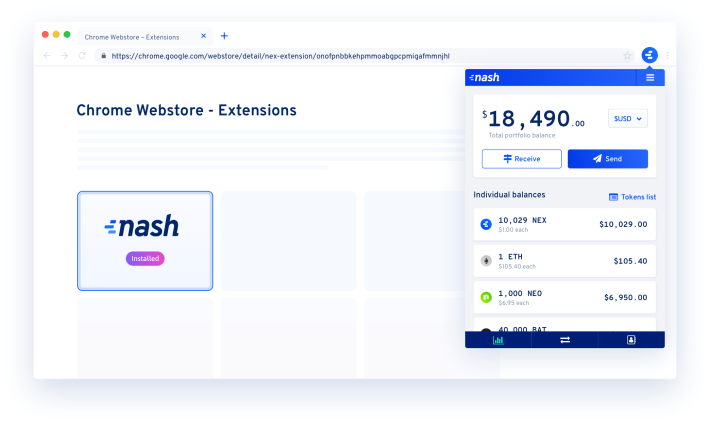Click the macOS yellow minimize button

(56, 34)
